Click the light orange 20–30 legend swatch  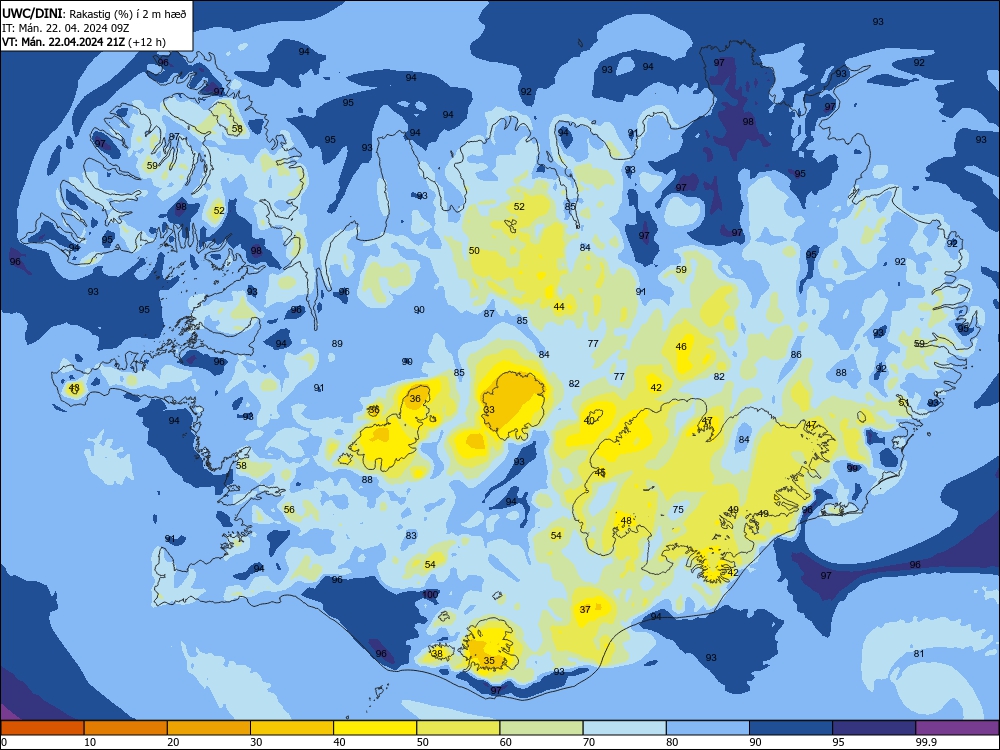[x=209, y=728]
